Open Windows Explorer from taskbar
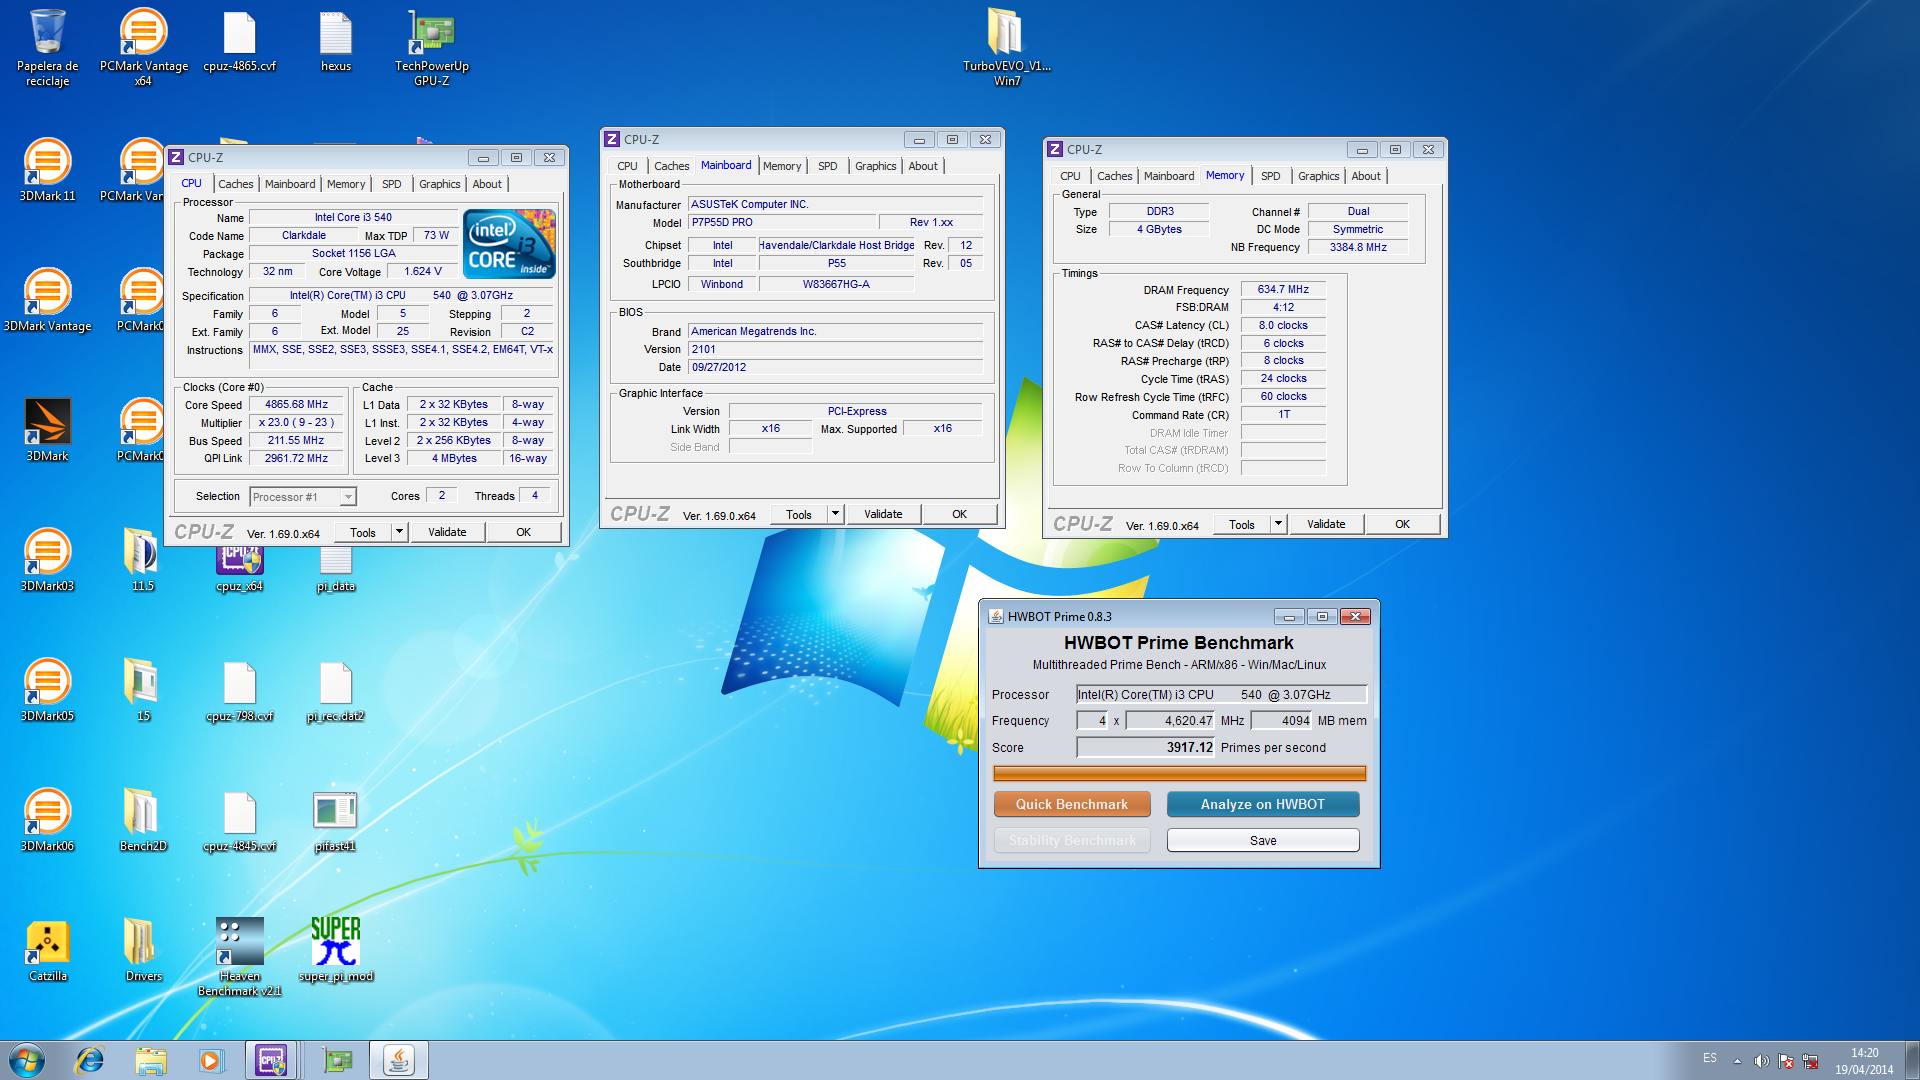Image resolution: width=1920 pixels, height=1080 pixels. click(151, 1060)
